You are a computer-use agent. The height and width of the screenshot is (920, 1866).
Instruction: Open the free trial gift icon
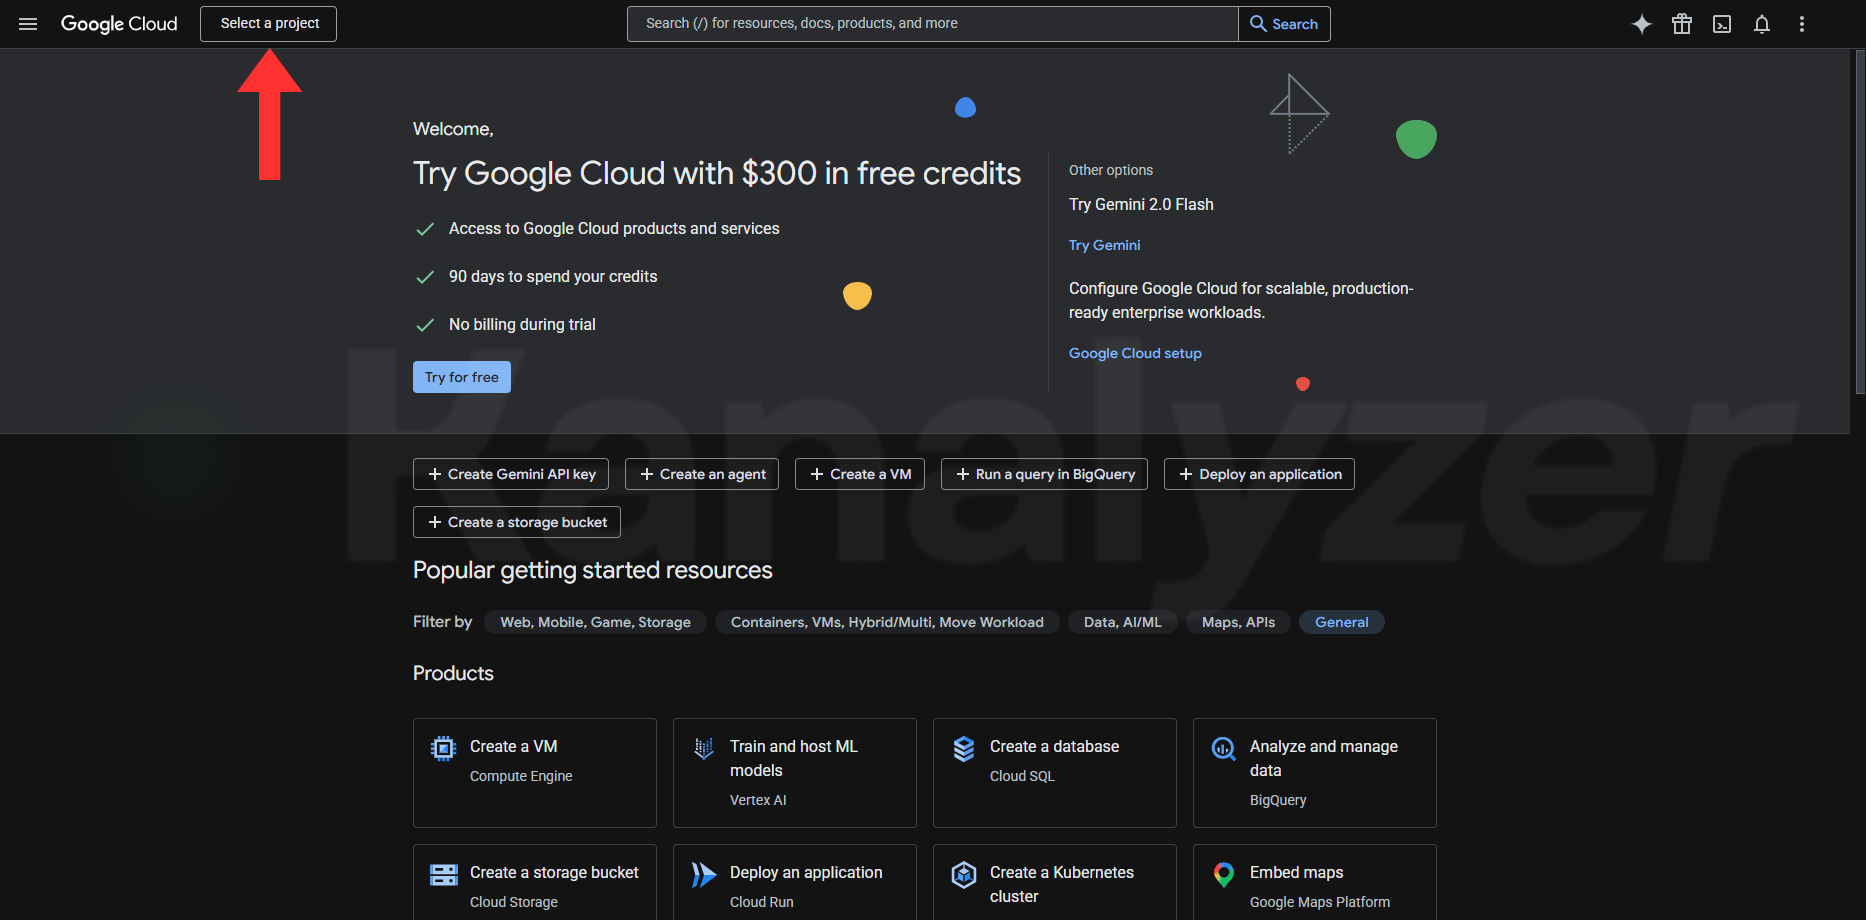pyautogui.click(x=1682, y=24)
